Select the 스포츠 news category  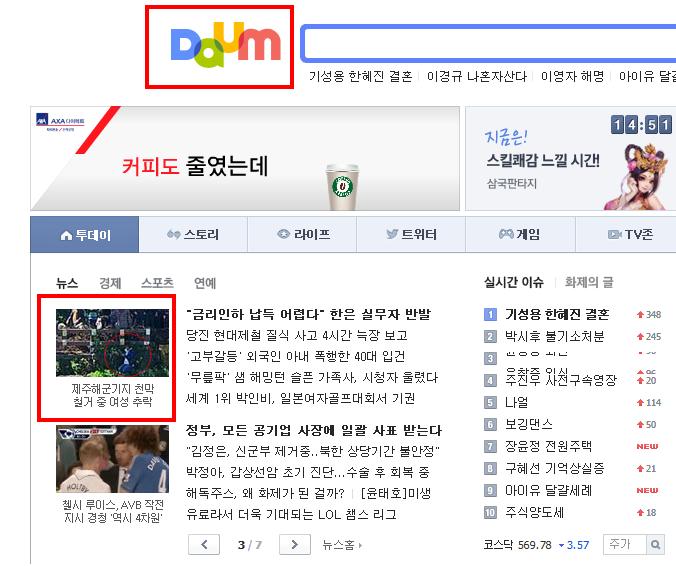click(x=157, y=283)
